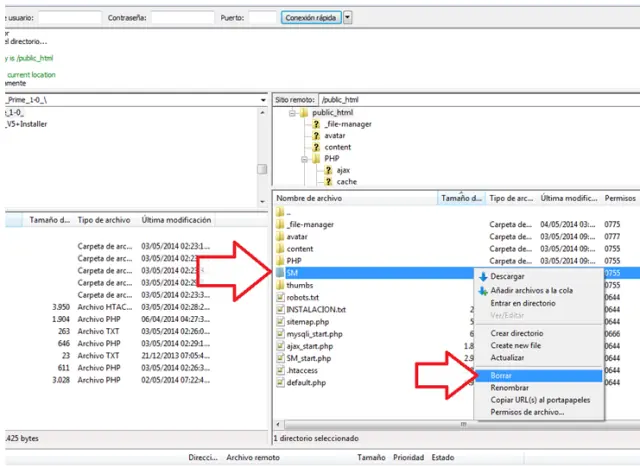Sort local list by Tamaño d... column
Image resolution: width=640 pixels, height=467 pixels.
(49, 220)
